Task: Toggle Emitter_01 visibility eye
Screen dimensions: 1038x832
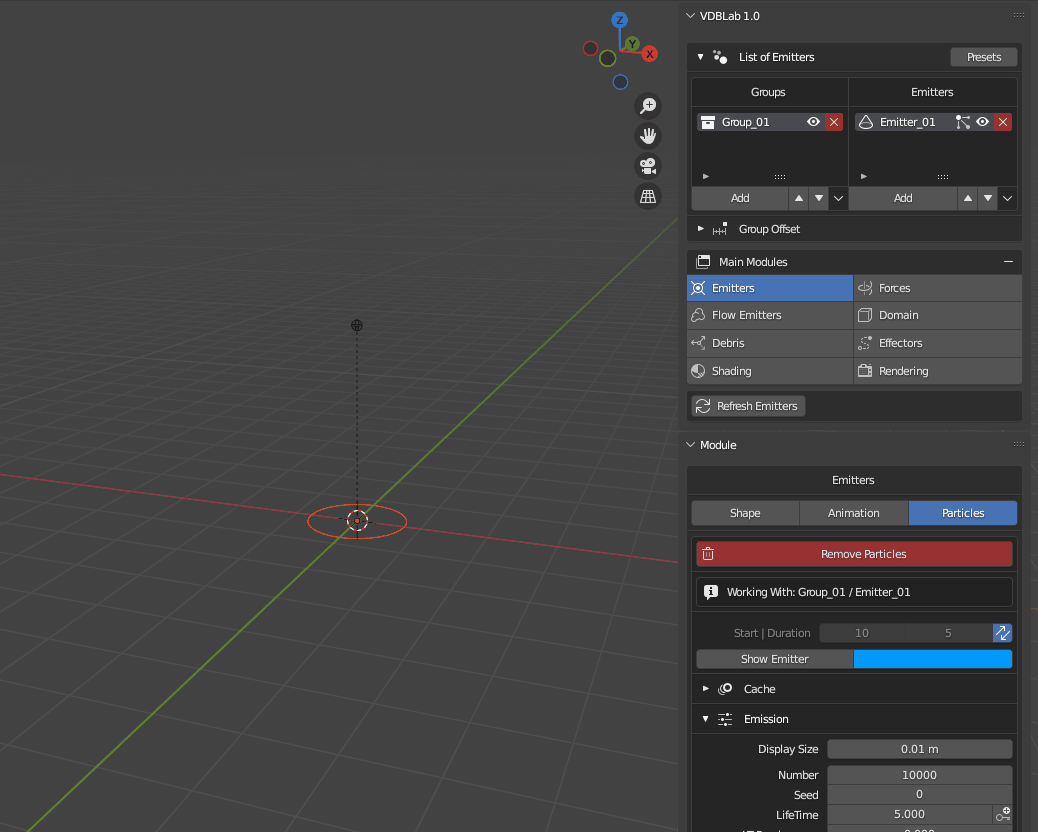Action: click(x=983, y=122)
